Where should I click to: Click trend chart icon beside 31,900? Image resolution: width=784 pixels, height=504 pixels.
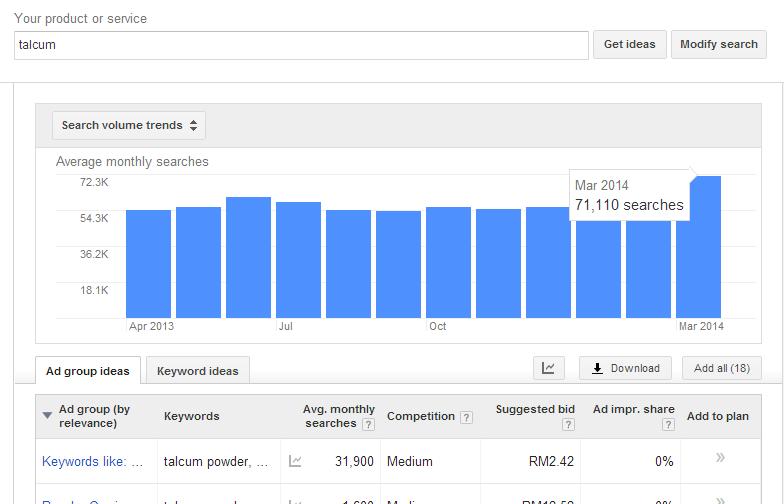click(x=295, y=461)
